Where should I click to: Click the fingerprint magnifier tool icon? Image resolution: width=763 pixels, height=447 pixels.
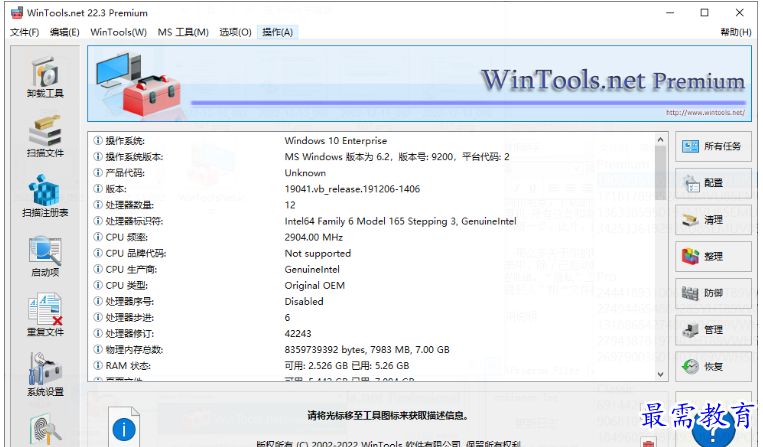click(45, 429)
